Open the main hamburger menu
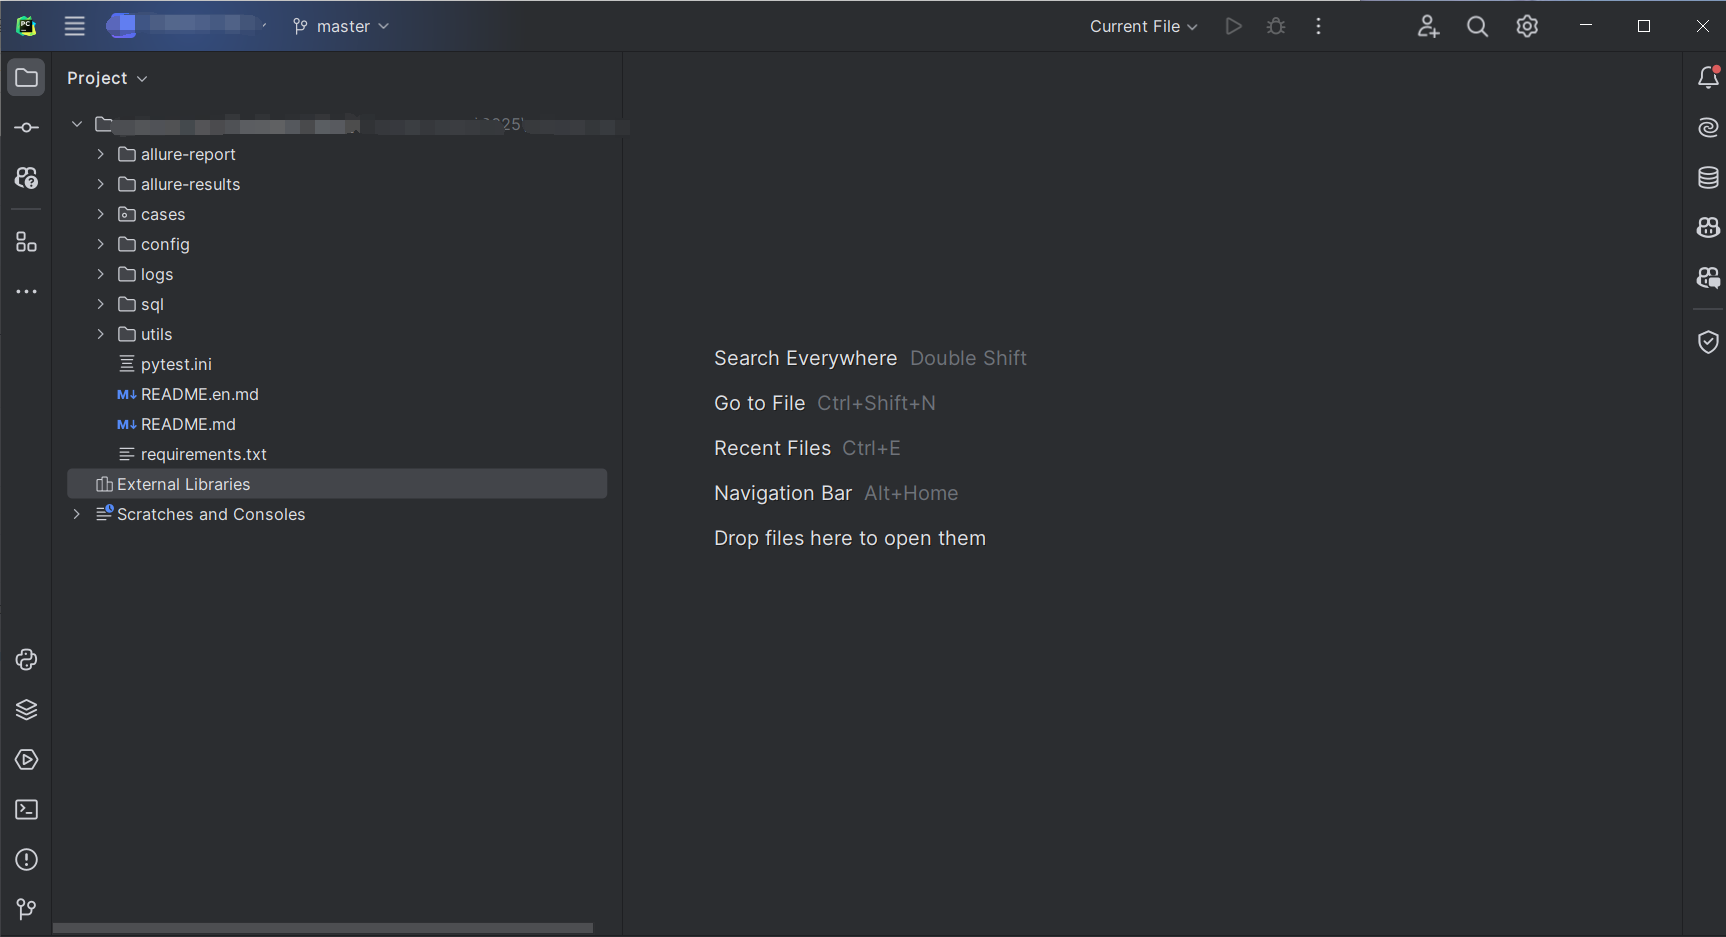This screenshot has width=1726, height=937. [x=75, y=26]
